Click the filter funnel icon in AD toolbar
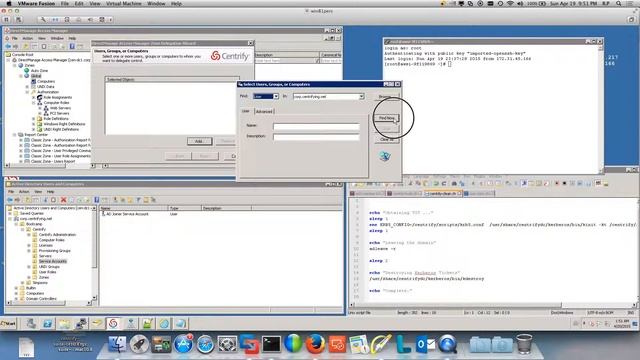 point(138,200)
